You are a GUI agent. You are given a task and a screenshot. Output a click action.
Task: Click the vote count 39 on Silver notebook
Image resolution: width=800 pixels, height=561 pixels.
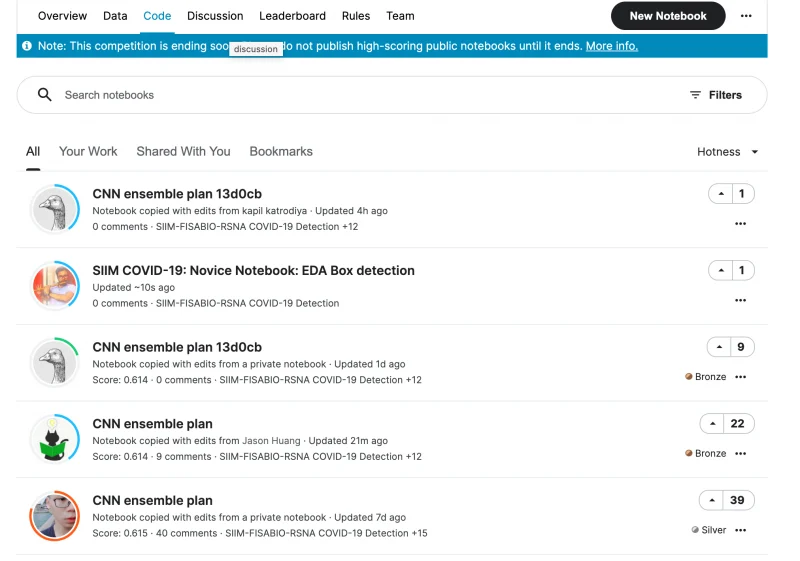[x=737, y=500]
